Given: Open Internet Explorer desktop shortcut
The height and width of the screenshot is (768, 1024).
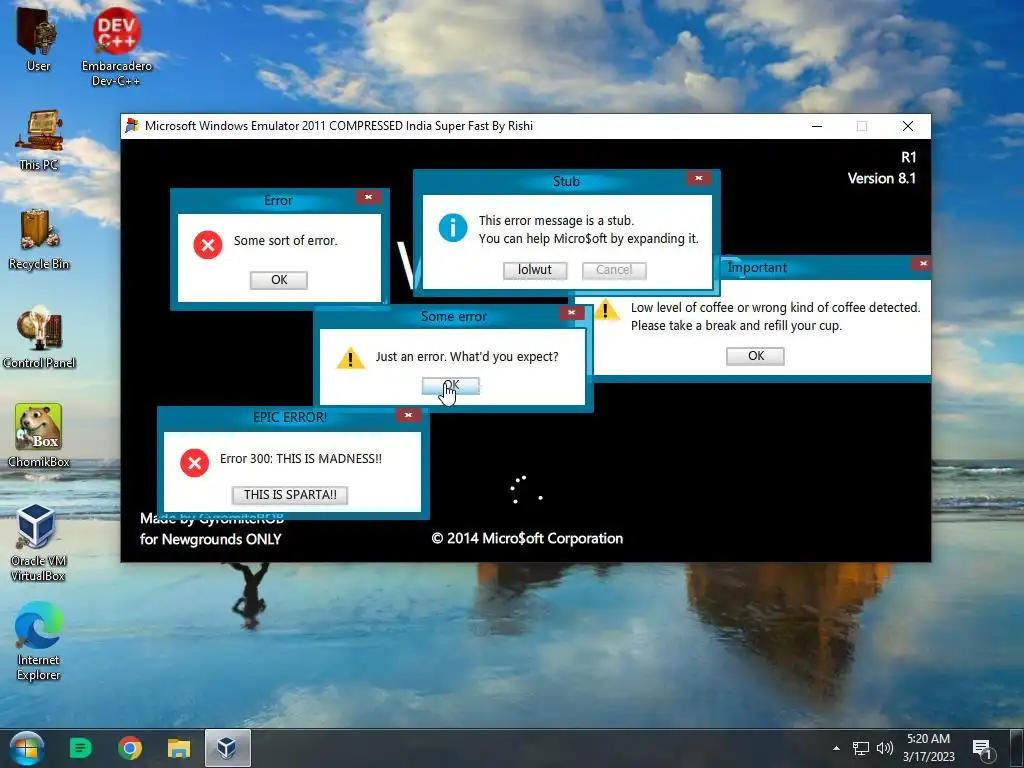Looking at the screenshot, I should [x=38, y=641].
